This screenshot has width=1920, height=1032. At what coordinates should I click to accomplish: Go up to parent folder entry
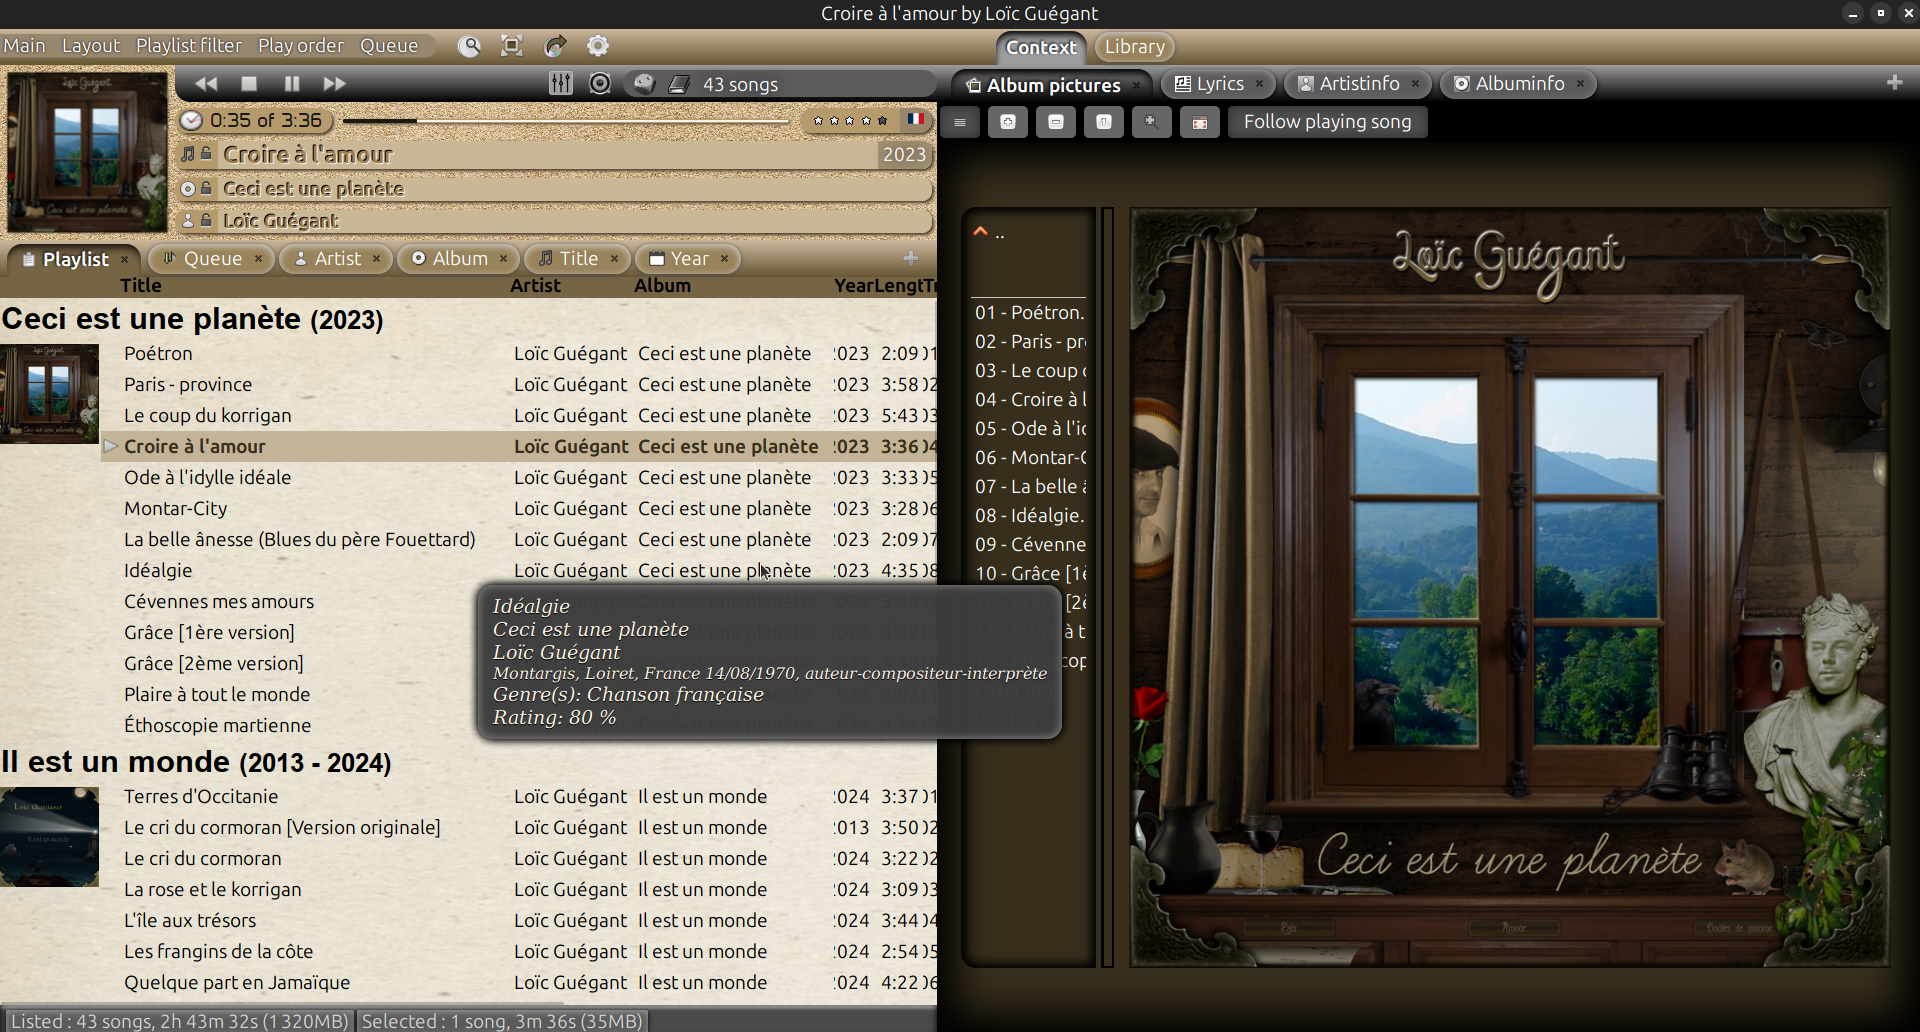[1029, 233]
